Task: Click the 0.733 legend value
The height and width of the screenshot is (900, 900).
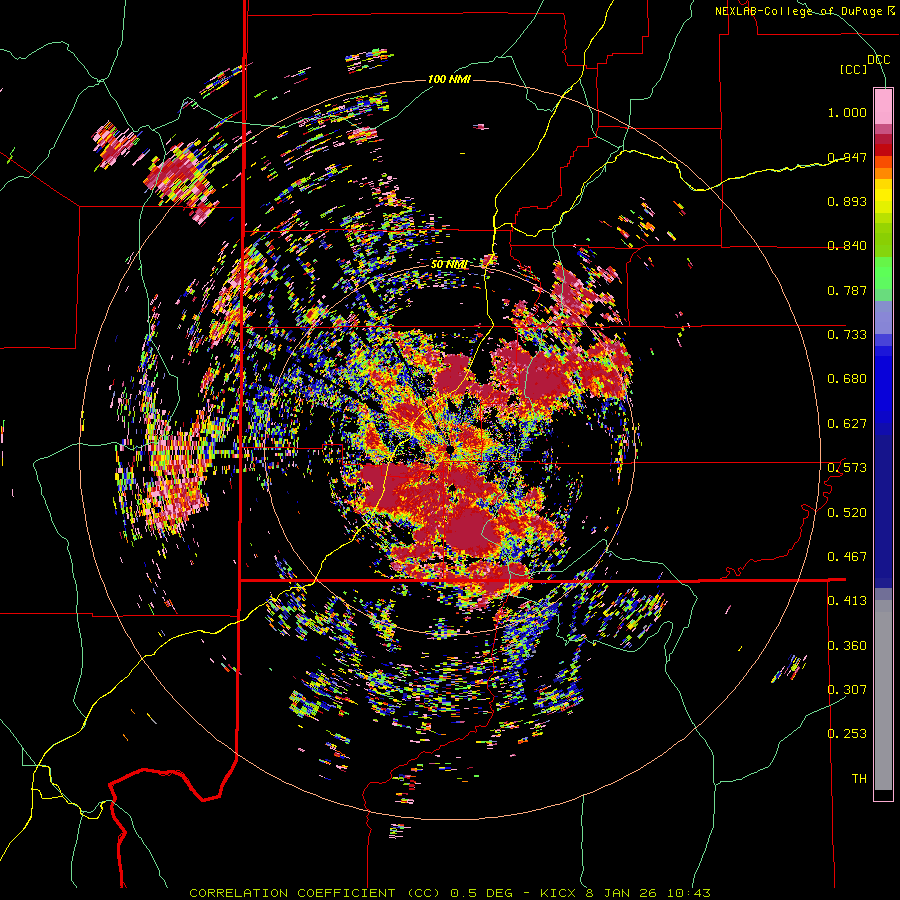Action: coord(847,335)
